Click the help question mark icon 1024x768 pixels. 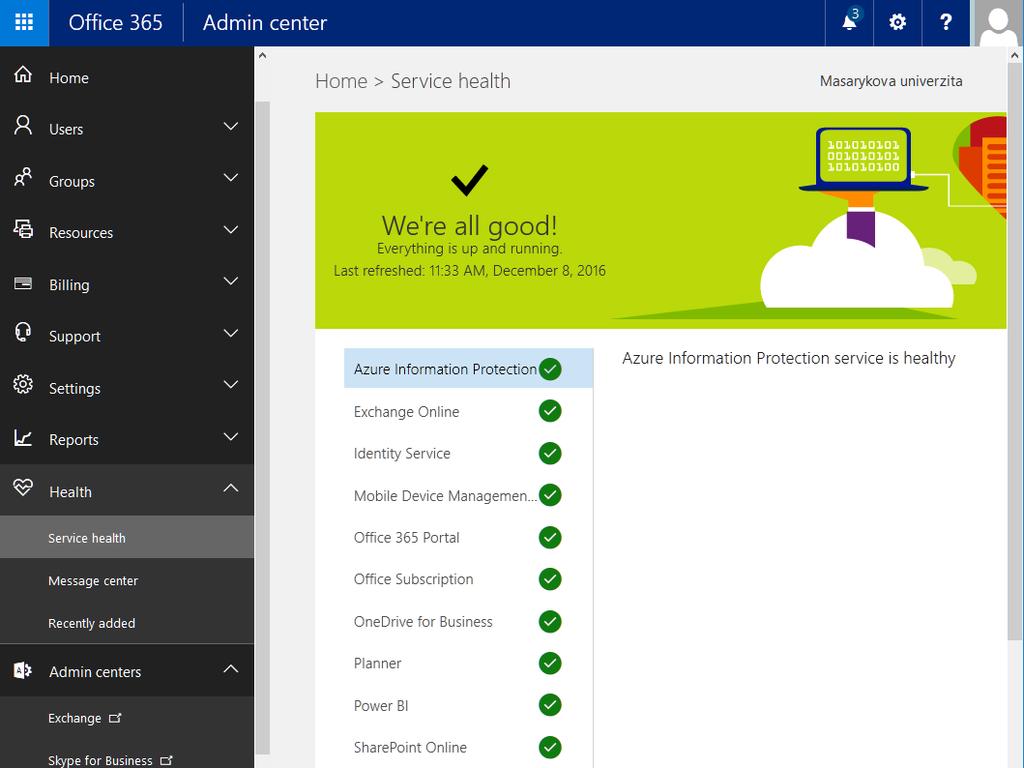(x=945, y=23)
